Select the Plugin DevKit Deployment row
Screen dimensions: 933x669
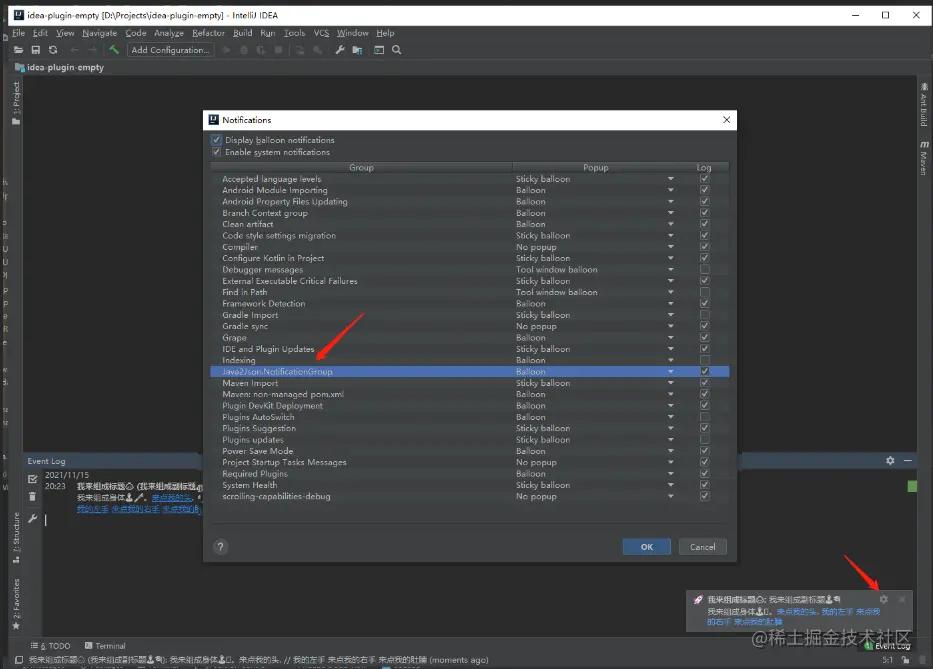point(469,406)
